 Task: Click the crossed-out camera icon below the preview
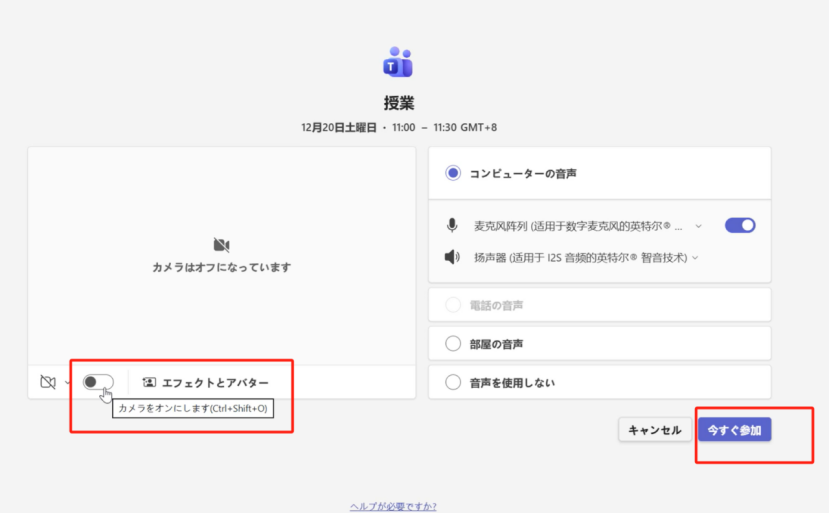(47, 382)
